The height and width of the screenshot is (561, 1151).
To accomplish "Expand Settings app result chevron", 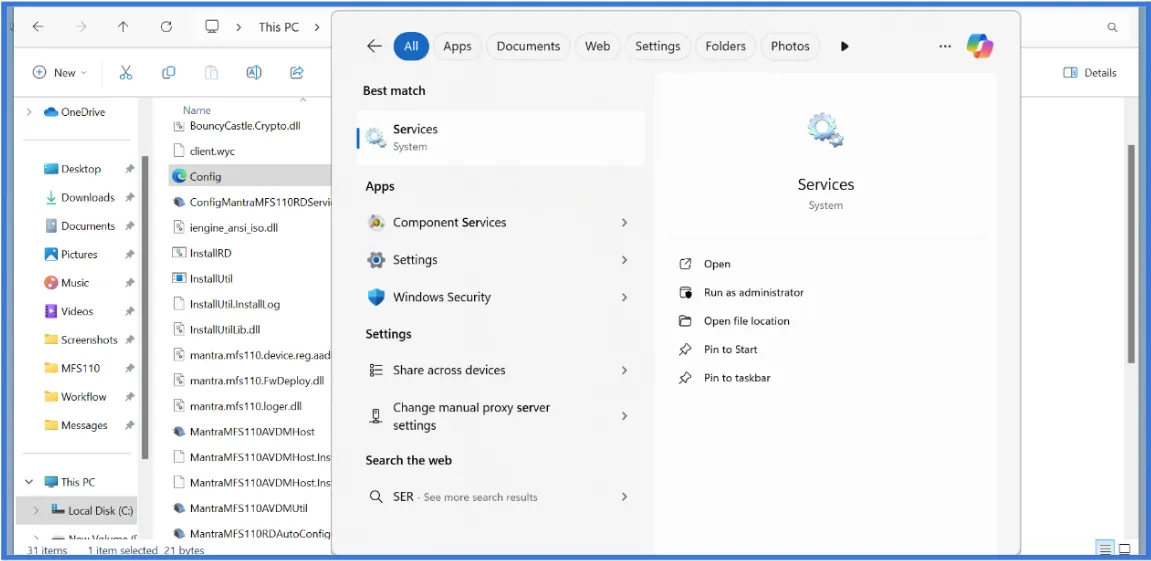I will [x=624, y=260].
